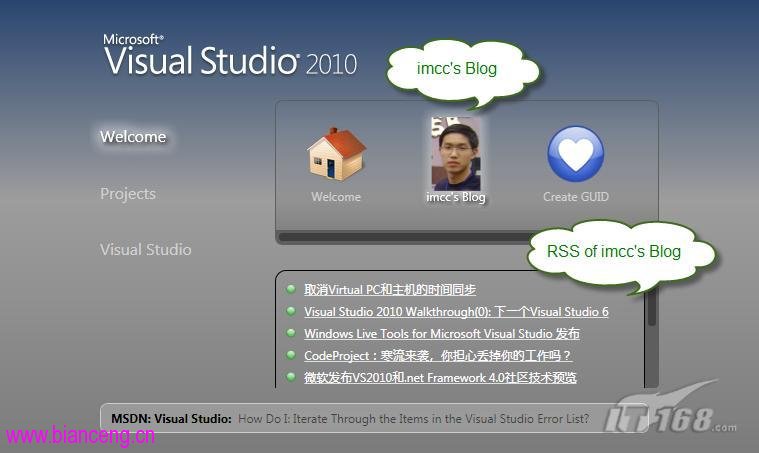Image resolution: width=759 pixels, height=453 pixels.
Task: Open Visual Studio 2010 Walkthrough(0) article link
Action: tap(456, 312)
